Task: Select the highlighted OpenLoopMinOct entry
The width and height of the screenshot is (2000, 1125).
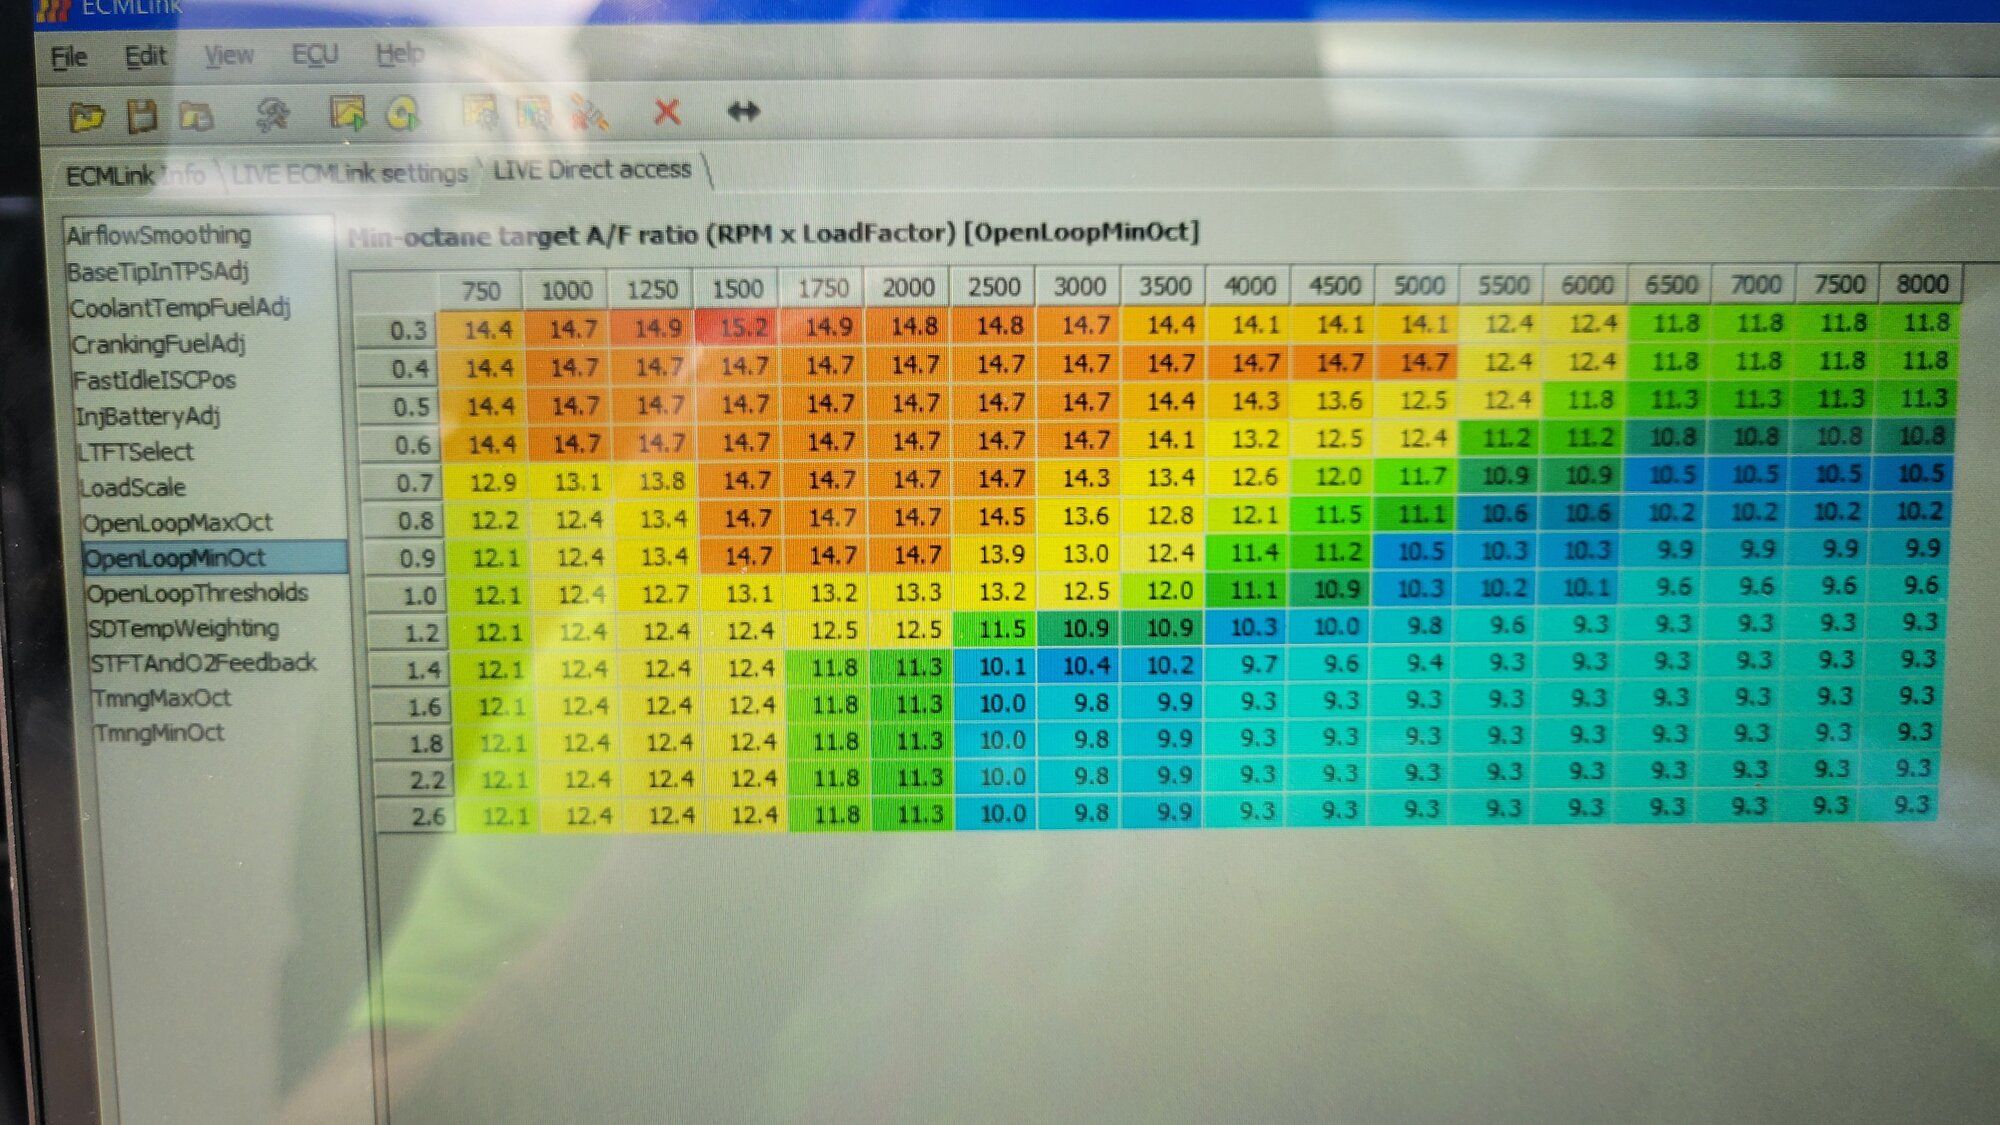Action: pos(214,558)
